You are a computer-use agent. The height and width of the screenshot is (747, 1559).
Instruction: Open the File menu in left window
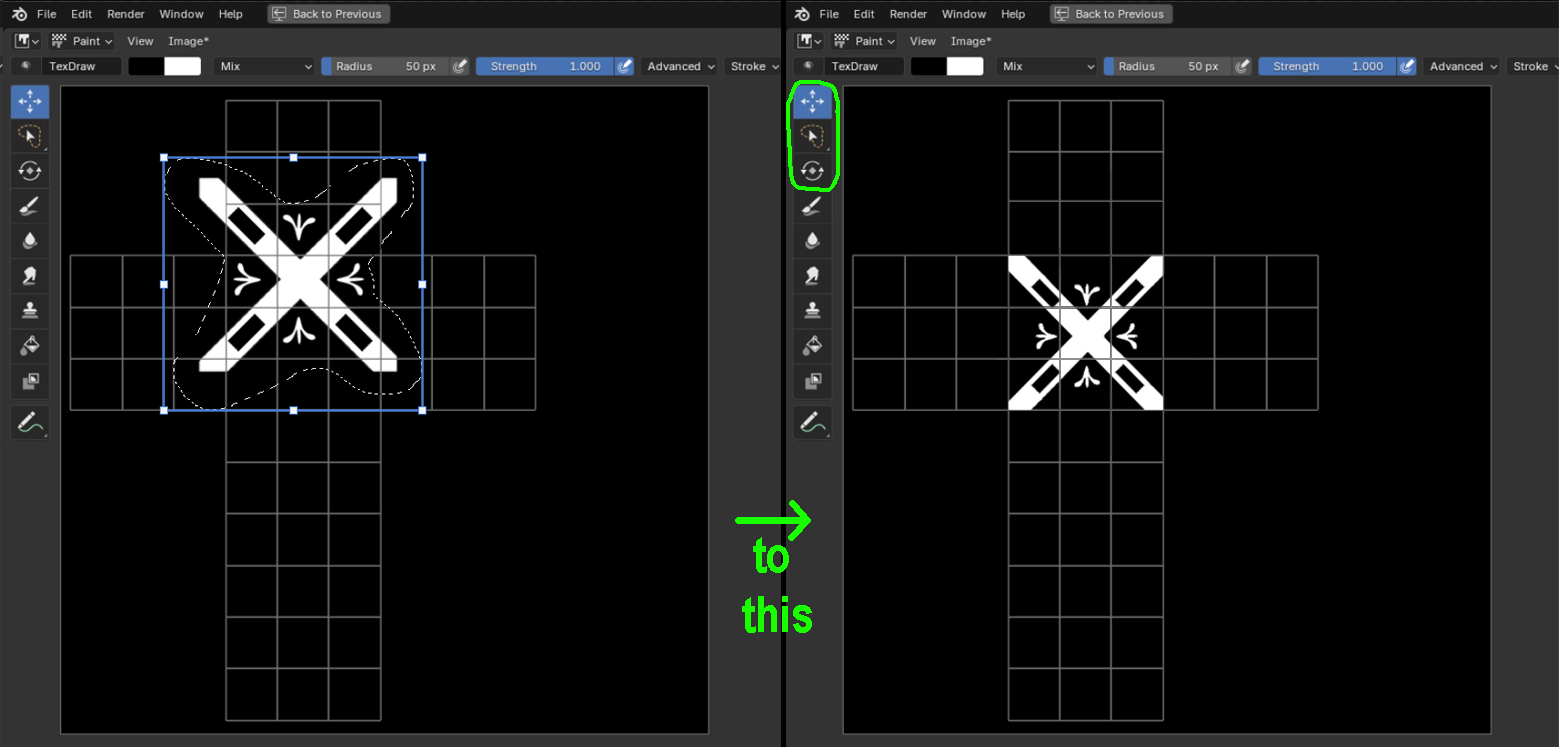pyautogui.click(x=47, y=14)
